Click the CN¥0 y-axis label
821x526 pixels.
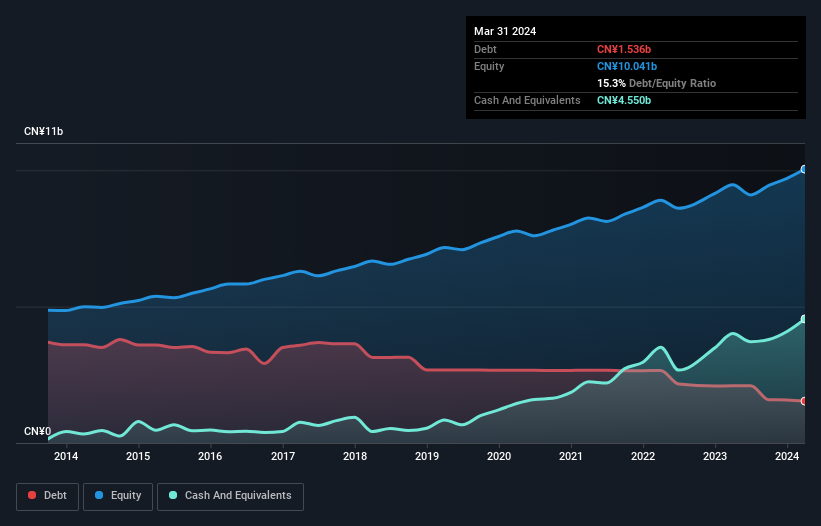[x=38, y=432]
